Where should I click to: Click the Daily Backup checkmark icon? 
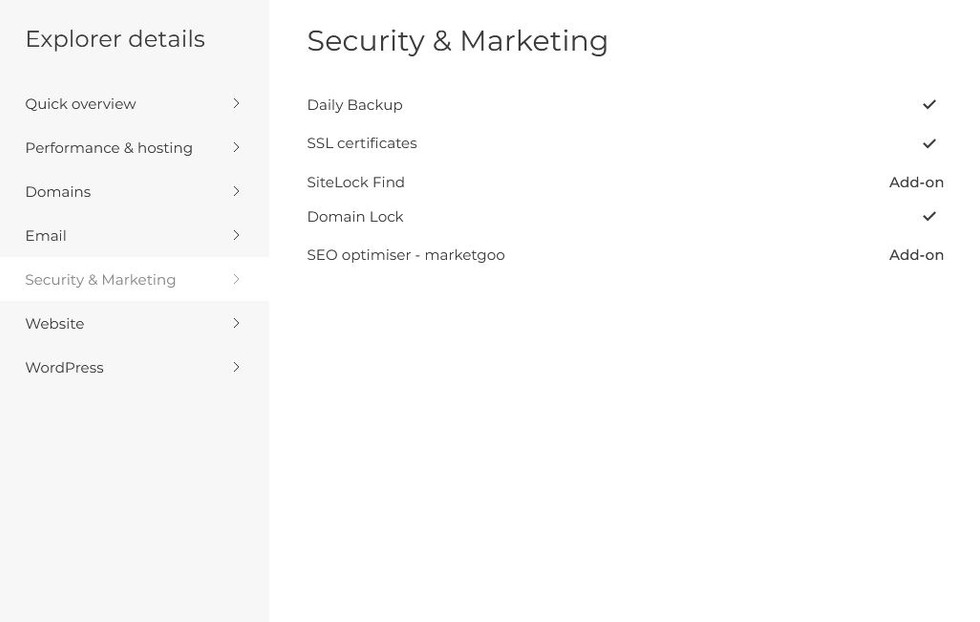(x=929, y=105)
